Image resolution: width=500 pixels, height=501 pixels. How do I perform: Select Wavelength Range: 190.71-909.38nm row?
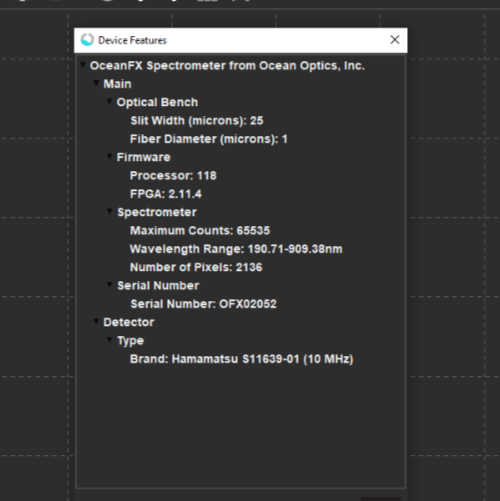point(236,249)
